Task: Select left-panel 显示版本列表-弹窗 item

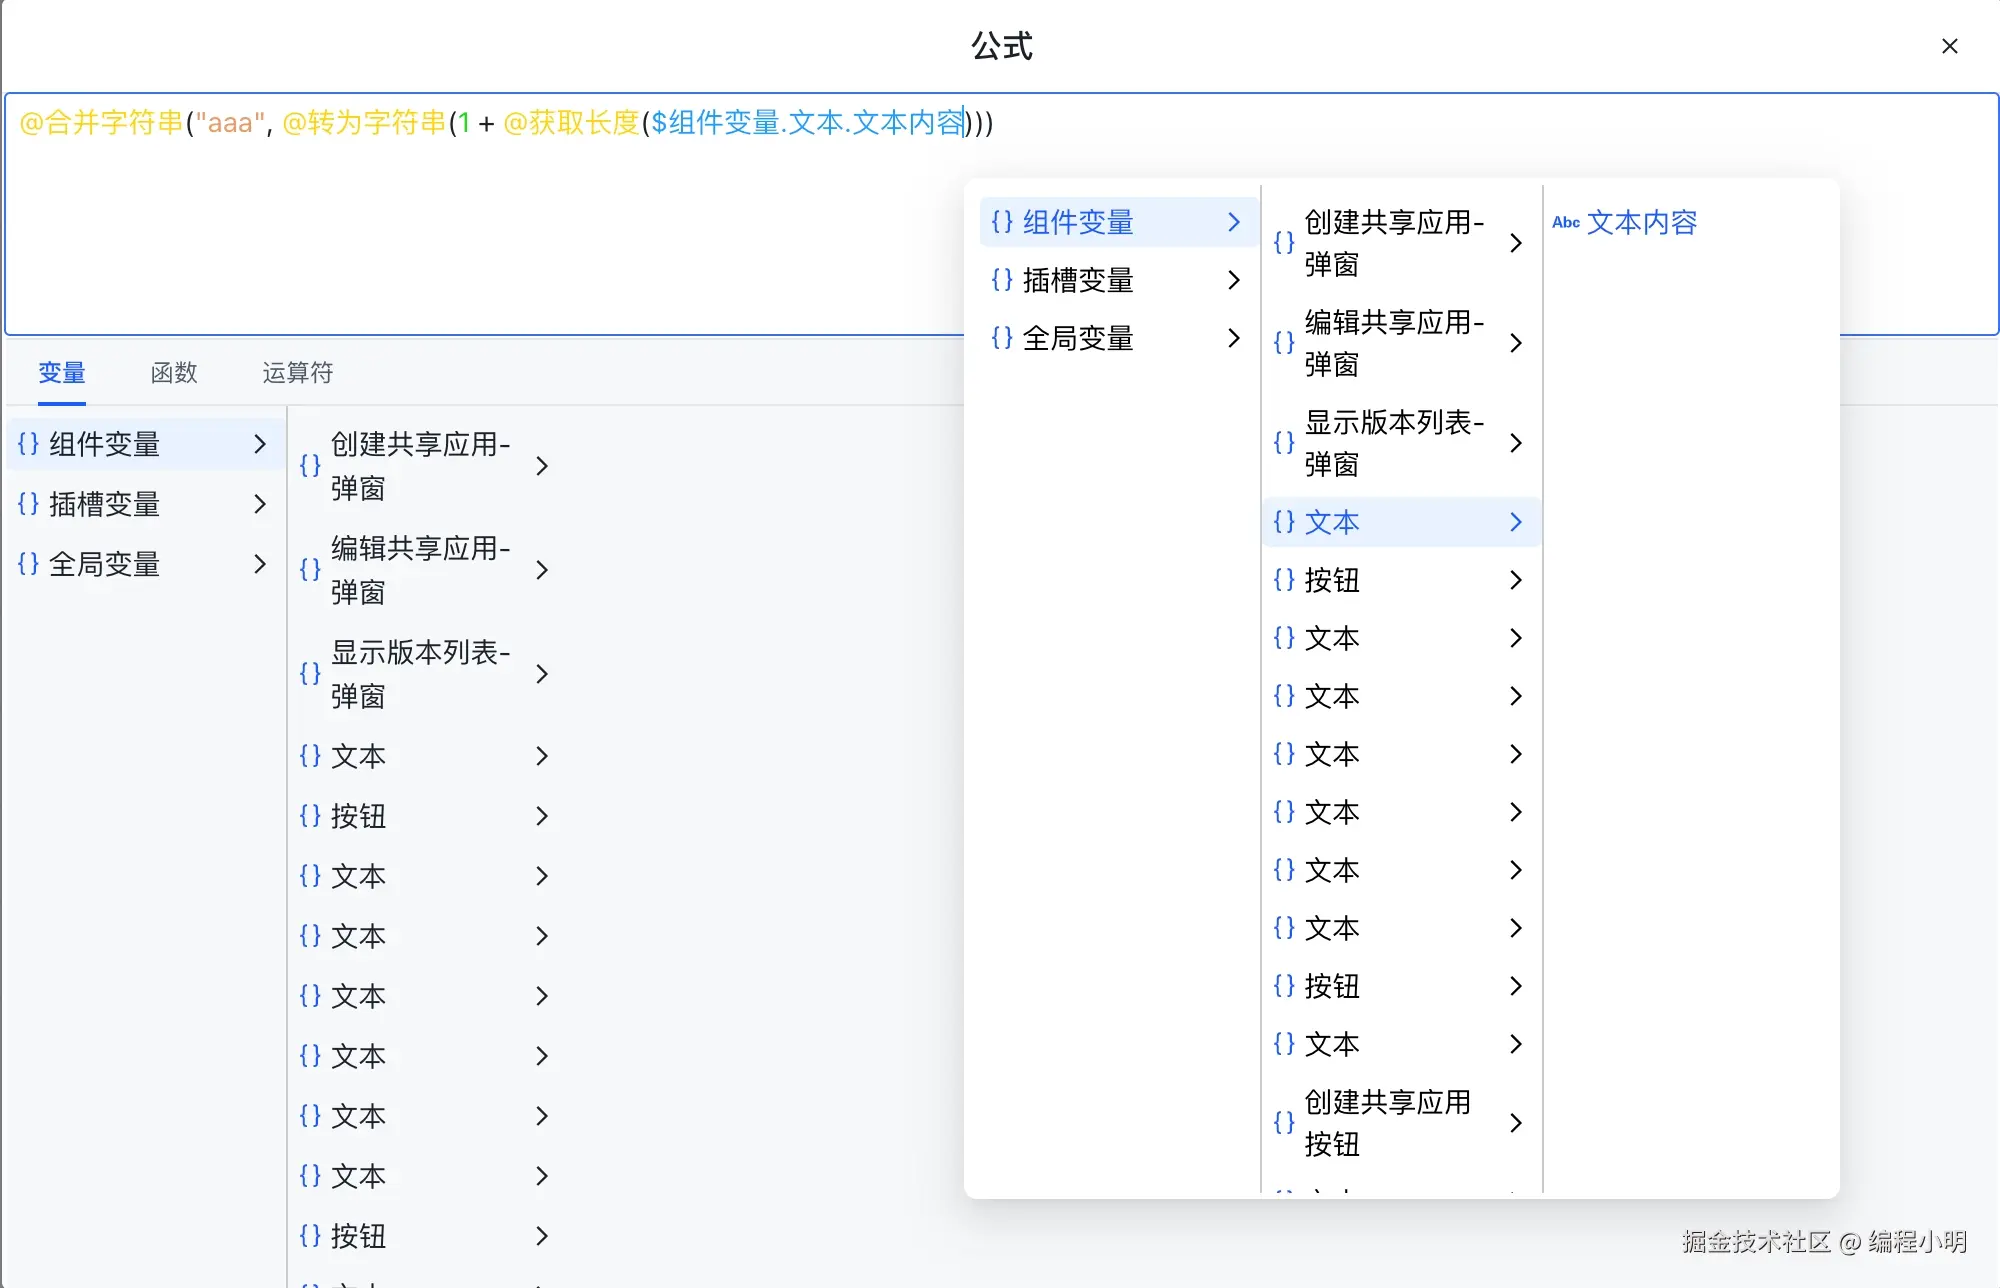Action: coord(420,674)
